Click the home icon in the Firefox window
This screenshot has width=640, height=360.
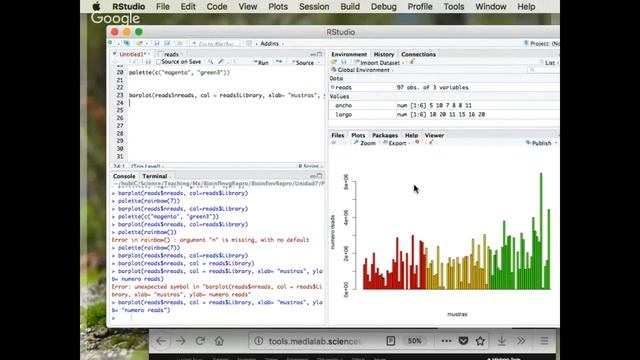click(219, 341)
